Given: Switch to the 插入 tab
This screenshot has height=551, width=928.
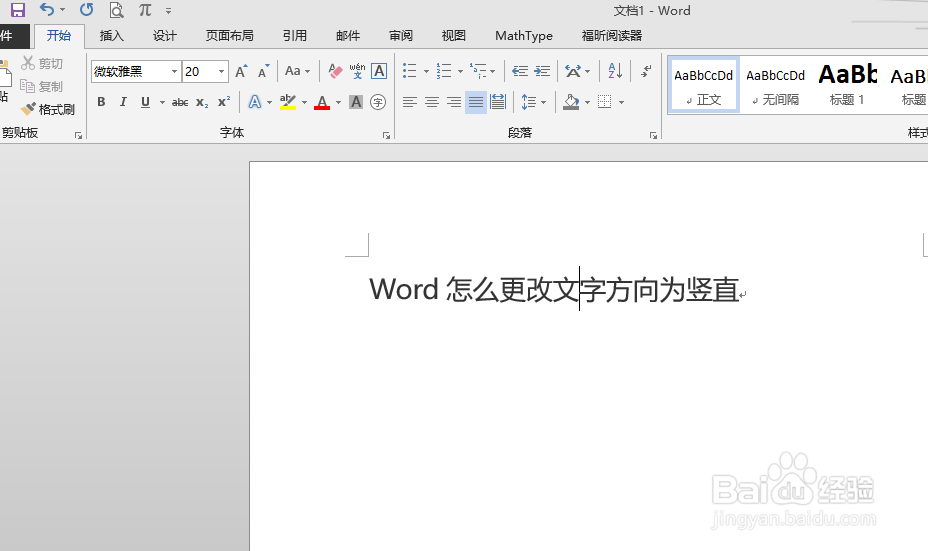Looking at the screenshot, I should (111, 36).
